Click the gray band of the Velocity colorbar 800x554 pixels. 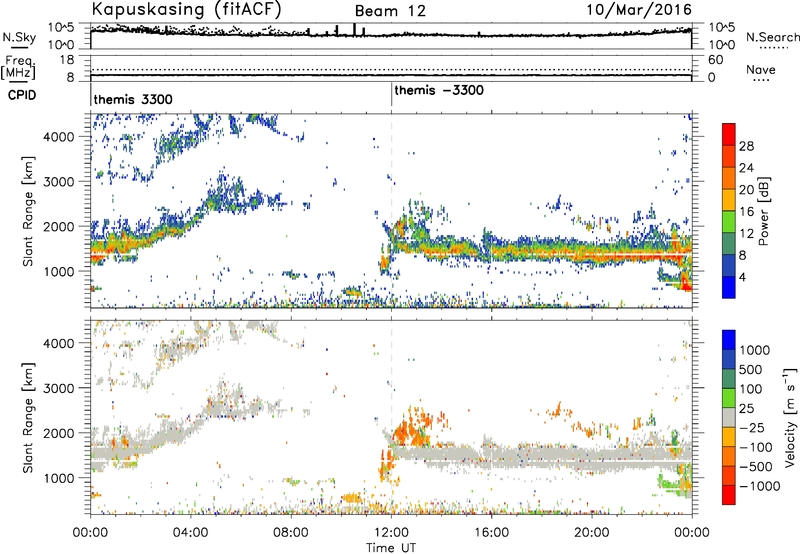coord(729,417)
